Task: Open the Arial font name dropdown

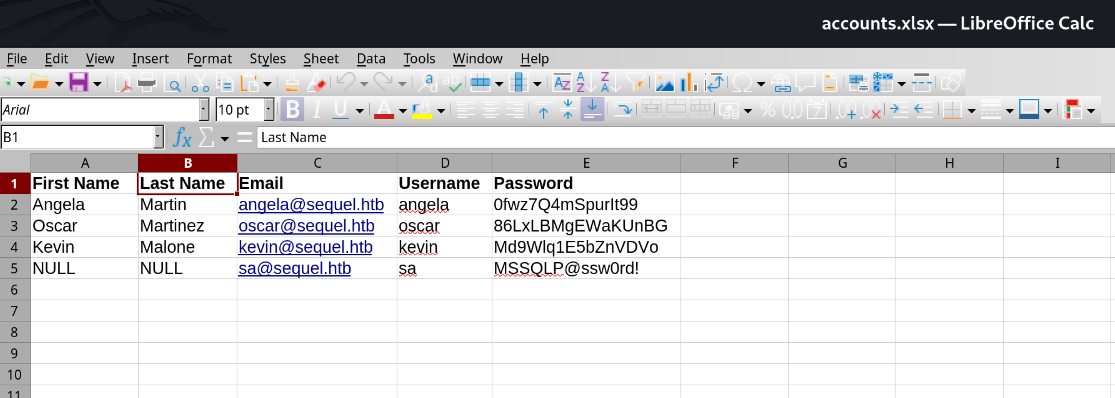Action: click(x=204, y=109)
